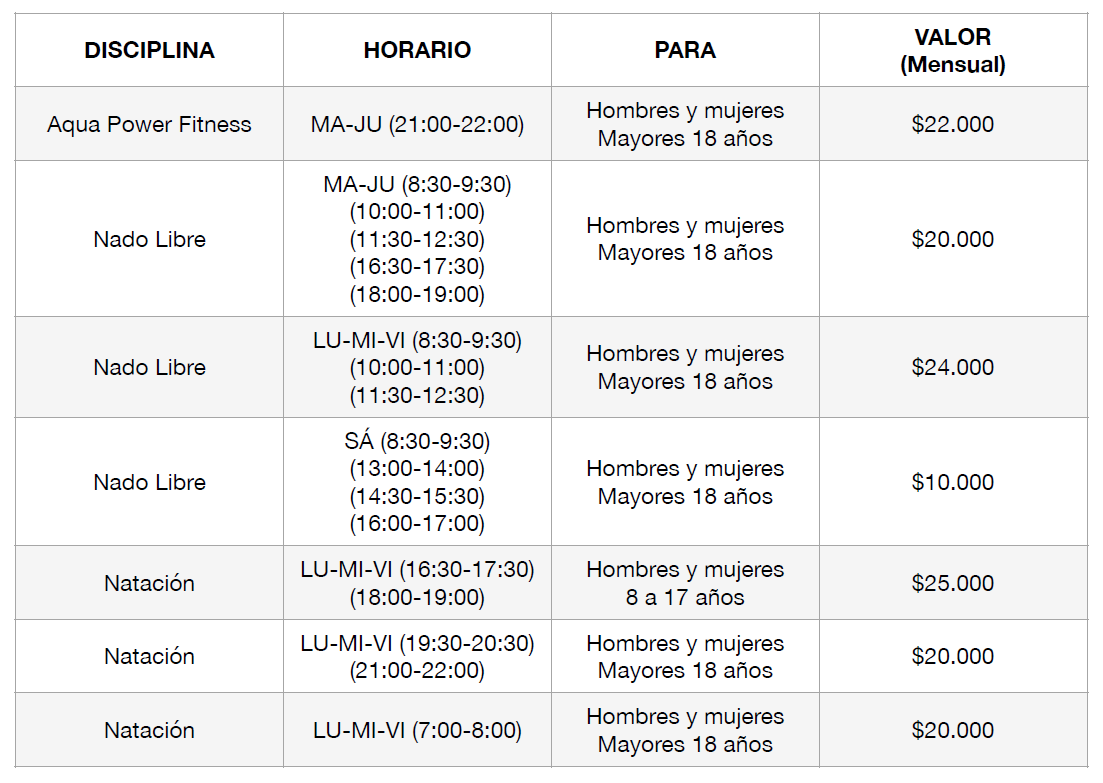Click the HORARIO column header

(417, 51)
